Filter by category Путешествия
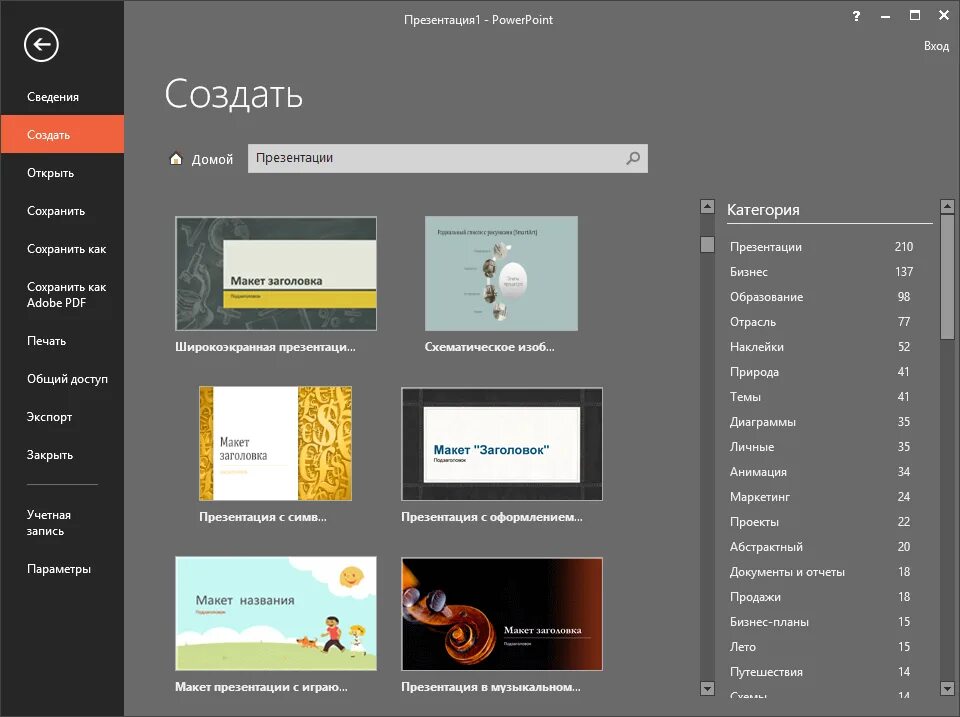 pyautogui.click(x=820, y=672)
